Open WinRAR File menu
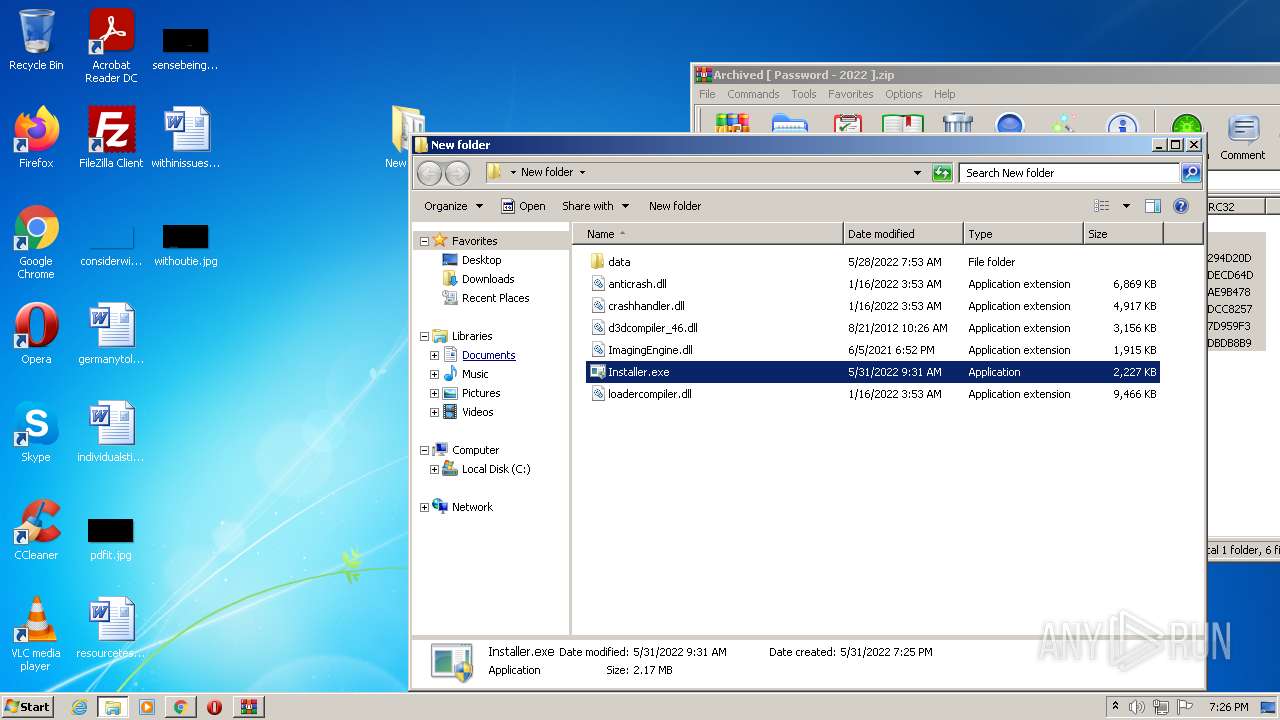The image size is (1280, 720). coord(707,94)
